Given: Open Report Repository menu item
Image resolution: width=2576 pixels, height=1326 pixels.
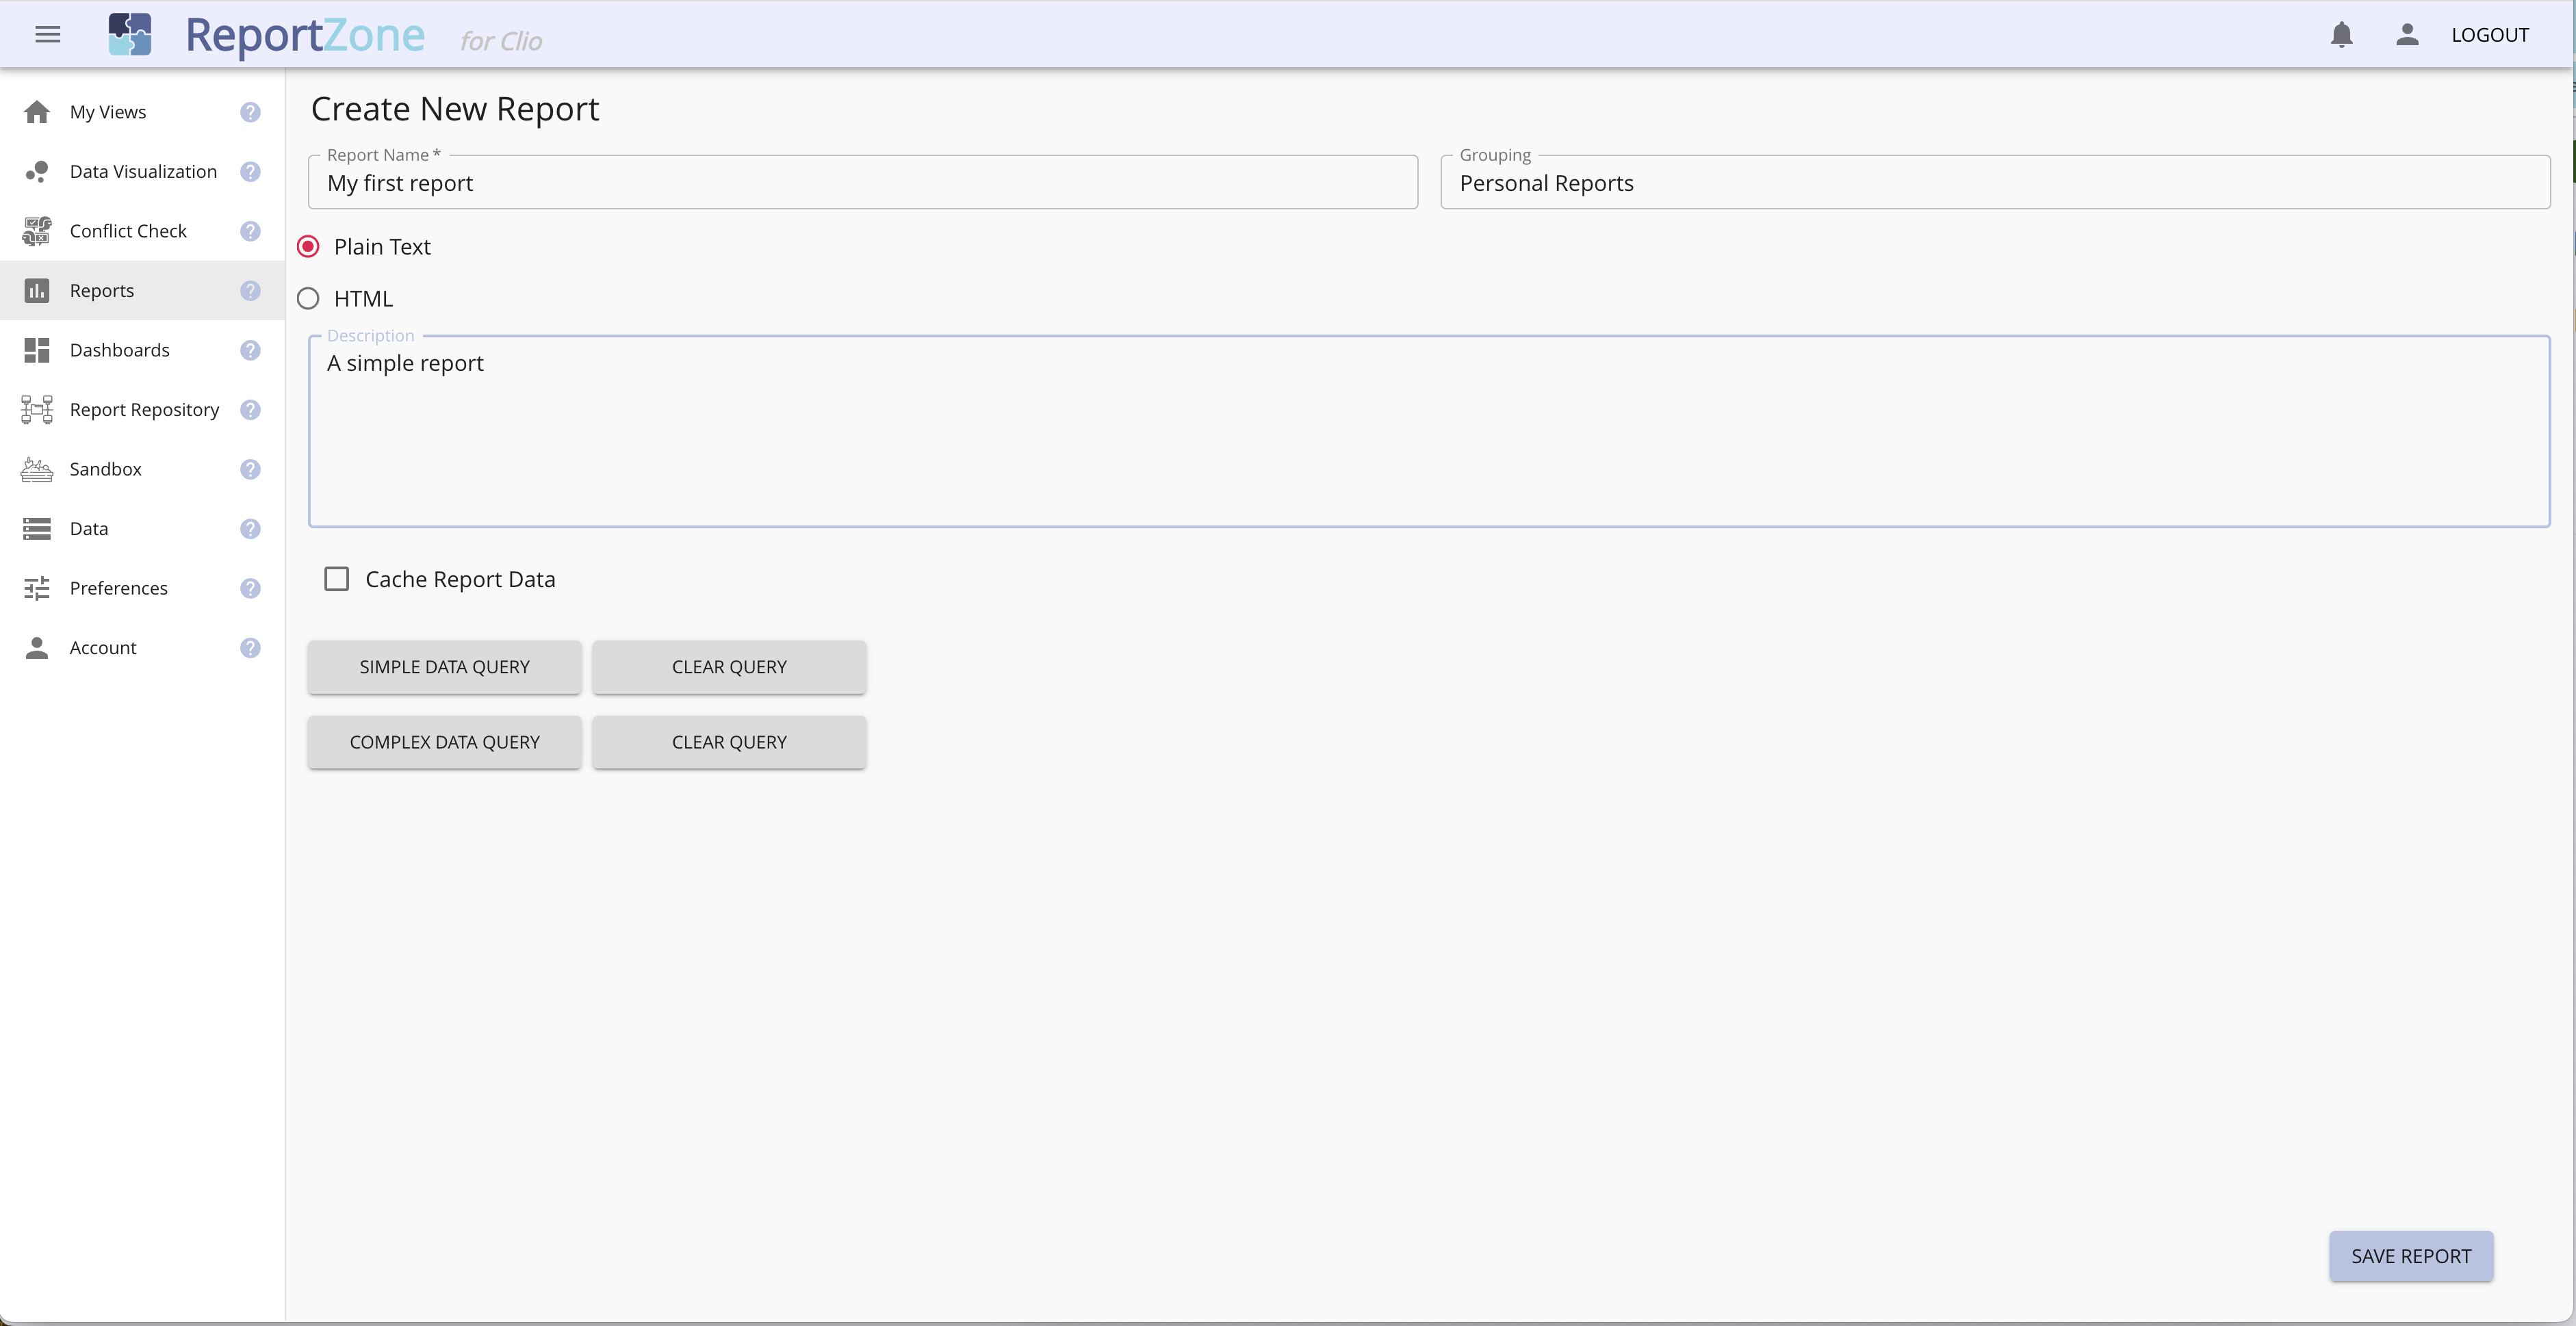Looking at the screenshot, I should 142,410.
